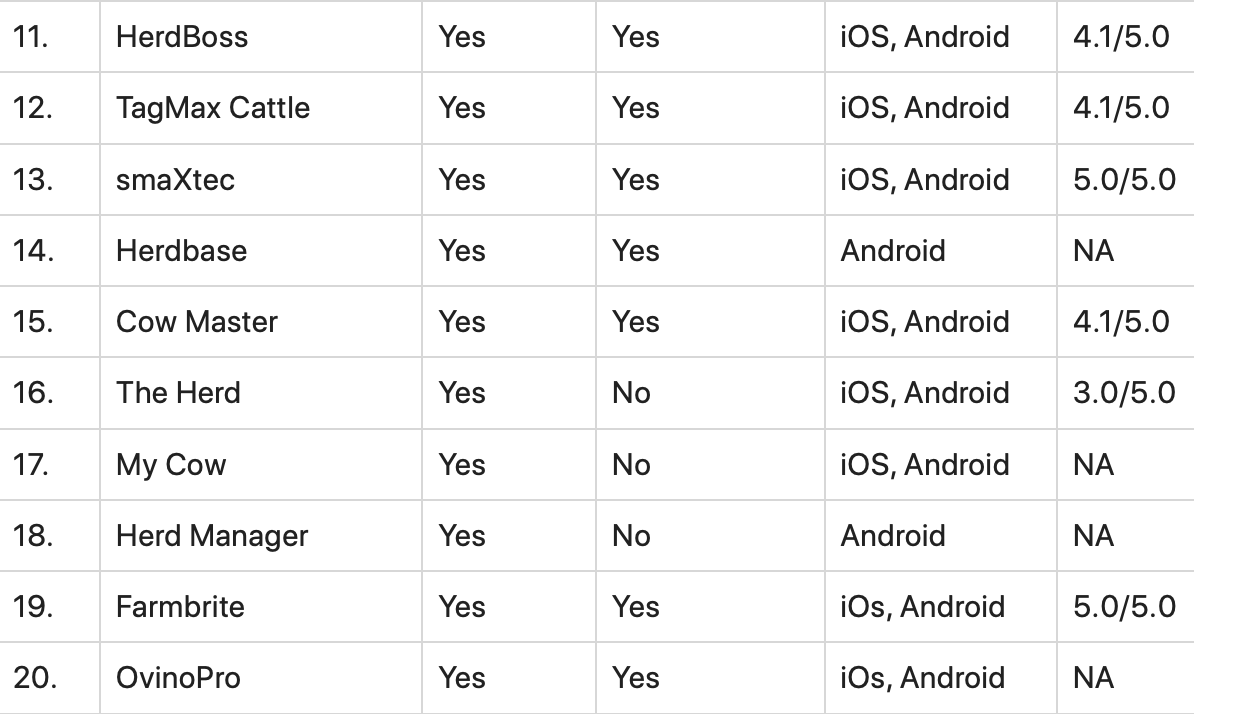
Task: Click the smaXtec app name
Action: [x=175, y=180]
